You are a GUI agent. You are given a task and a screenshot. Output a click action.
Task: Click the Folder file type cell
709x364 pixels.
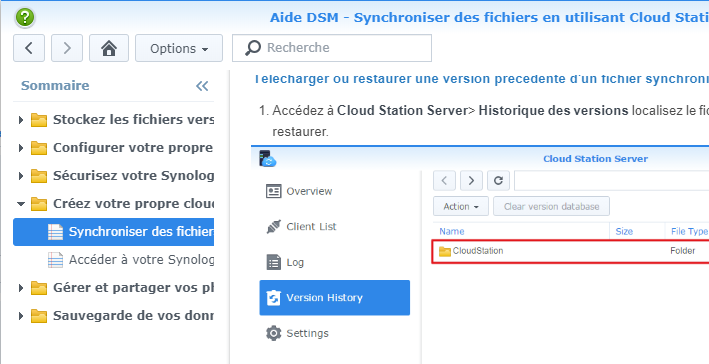coord(683,251)
